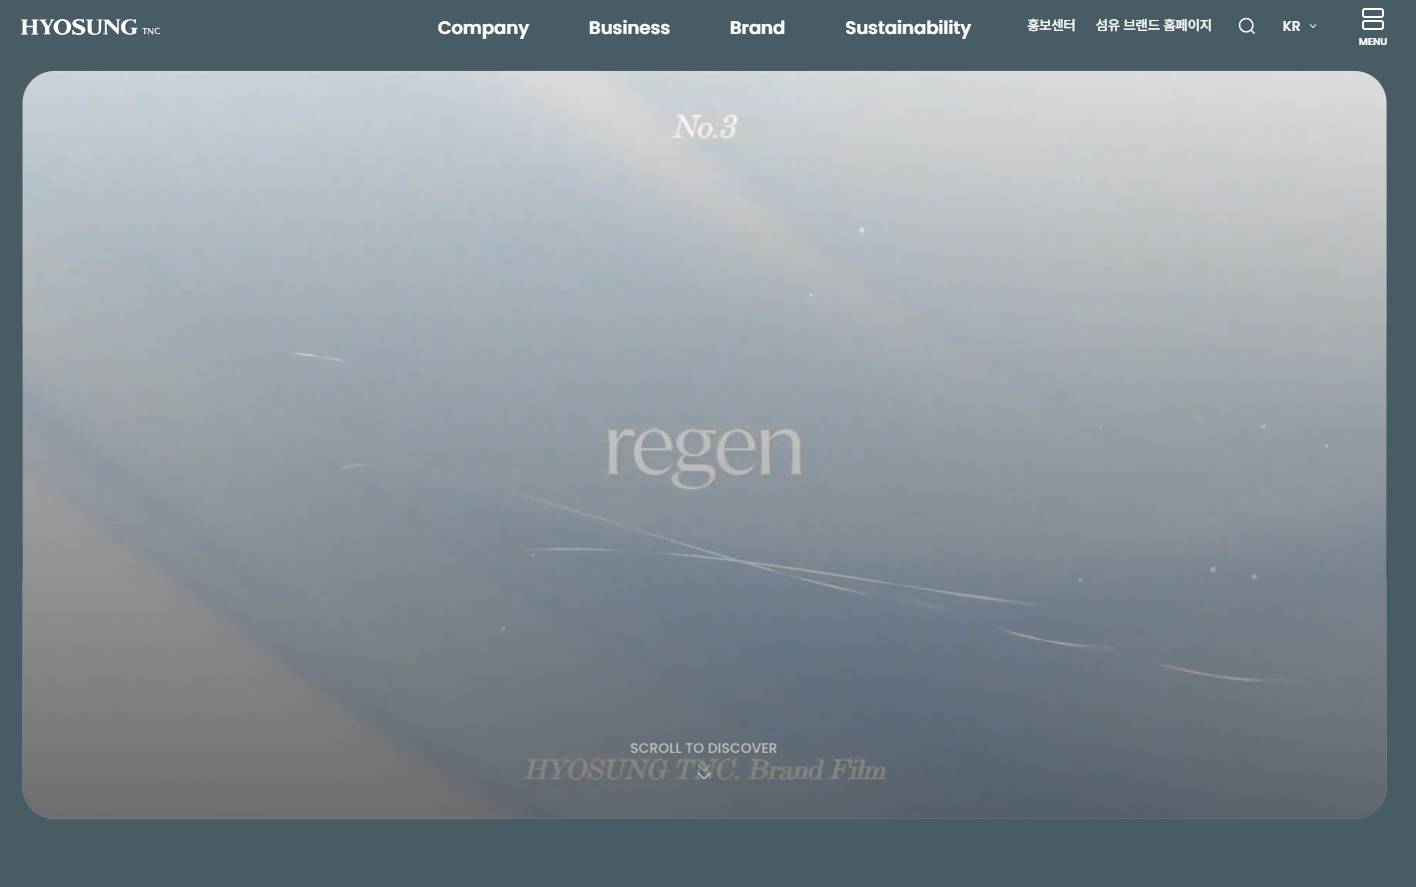Open the Sustainability menu

tap(908, 28)
